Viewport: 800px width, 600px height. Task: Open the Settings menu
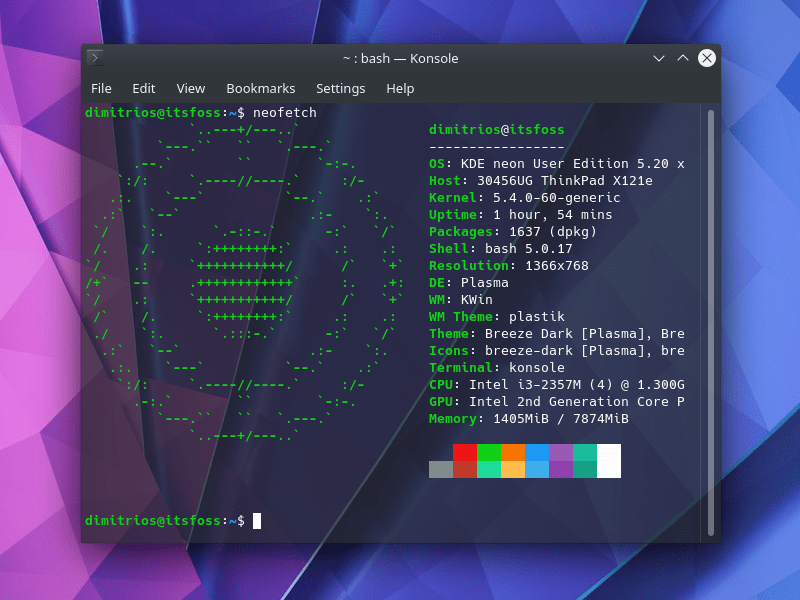point(340,88)
